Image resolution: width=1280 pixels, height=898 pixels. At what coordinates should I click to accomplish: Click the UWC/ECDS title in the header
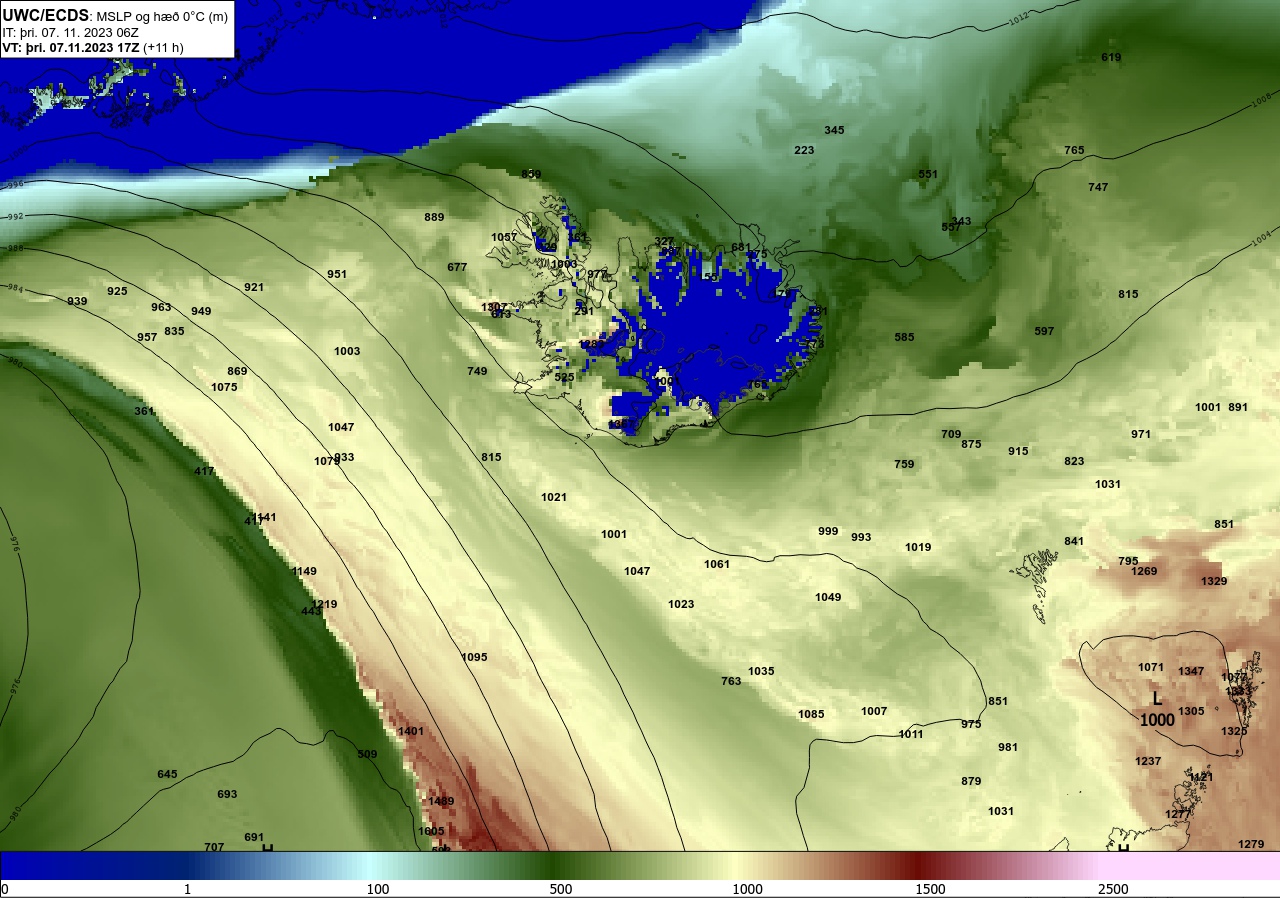pyautogui.click(x=46, y=16)
